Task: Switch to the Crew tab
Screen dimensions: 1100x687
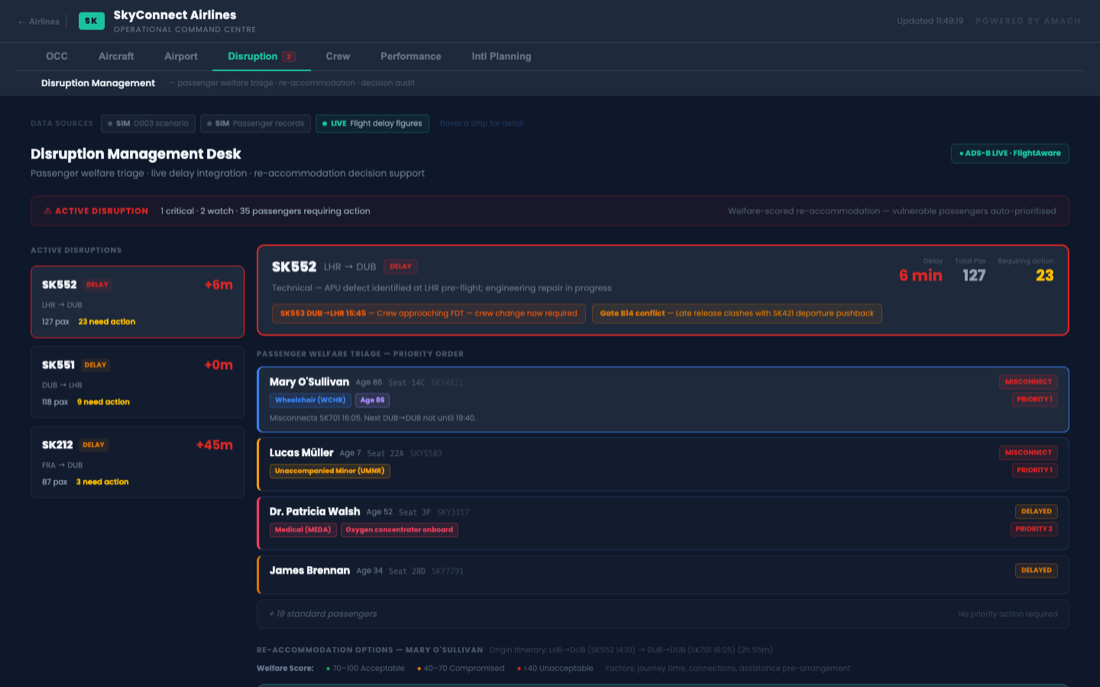Action: click(x=337, y=56)
